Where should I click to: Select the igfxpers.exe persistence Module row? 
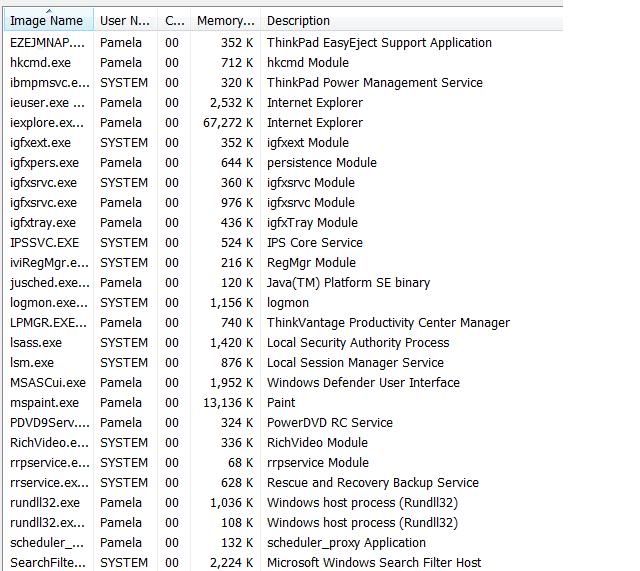(45, 163)
